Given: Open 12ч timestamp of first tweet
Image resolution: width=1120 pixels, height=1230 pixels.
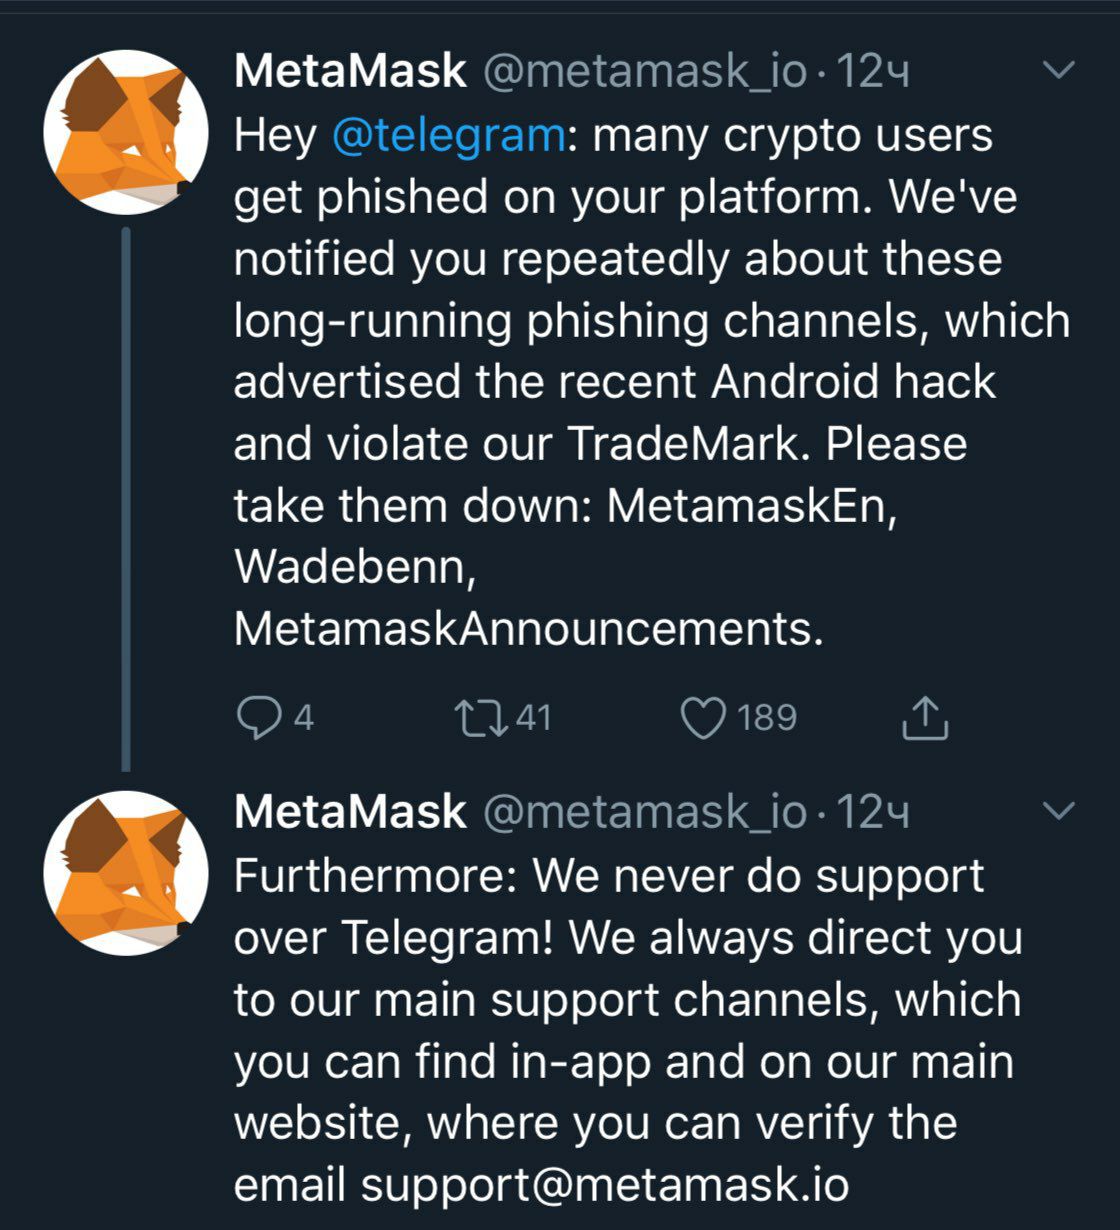Looking at the screenshot, I should click(x=873, y=72).
